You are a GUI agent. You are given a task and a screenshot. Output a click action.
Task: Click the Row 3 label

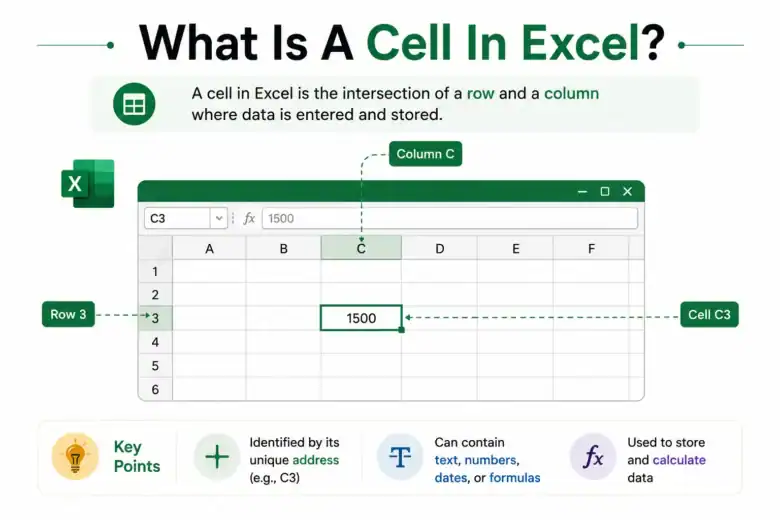(x=68, y=314)
